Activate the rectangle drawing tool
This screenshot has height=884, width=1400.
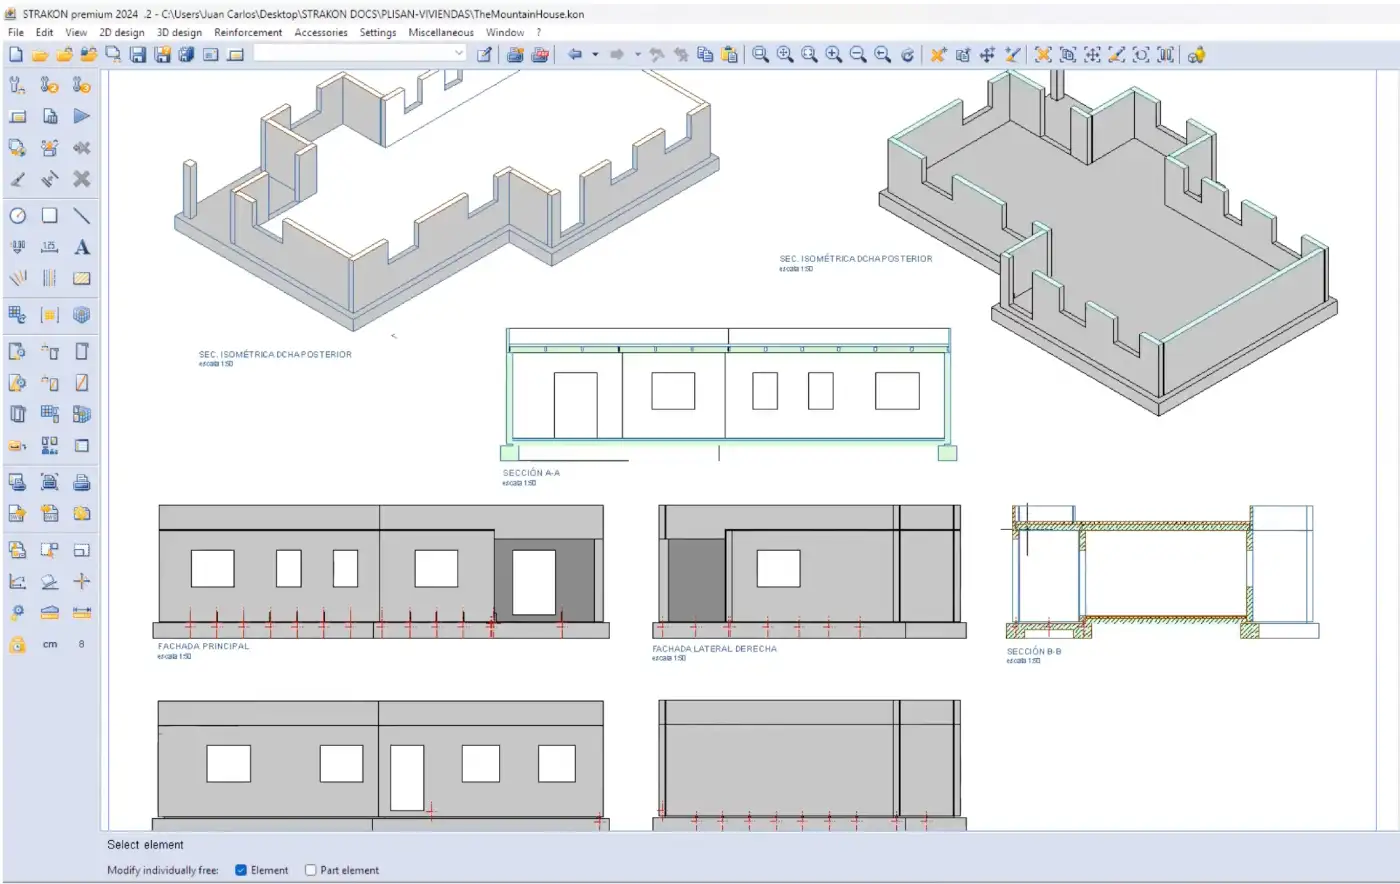pos(49,215)
